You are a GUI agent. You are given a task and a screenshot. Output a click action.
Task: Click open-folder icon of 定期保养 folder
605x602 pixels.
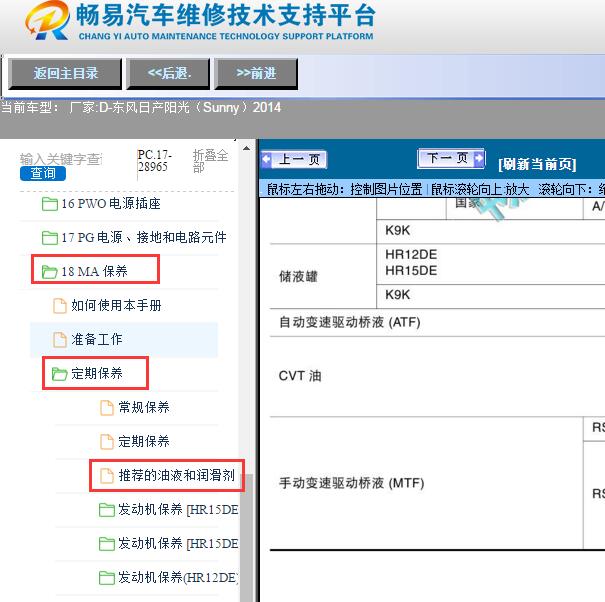point(59,374)
